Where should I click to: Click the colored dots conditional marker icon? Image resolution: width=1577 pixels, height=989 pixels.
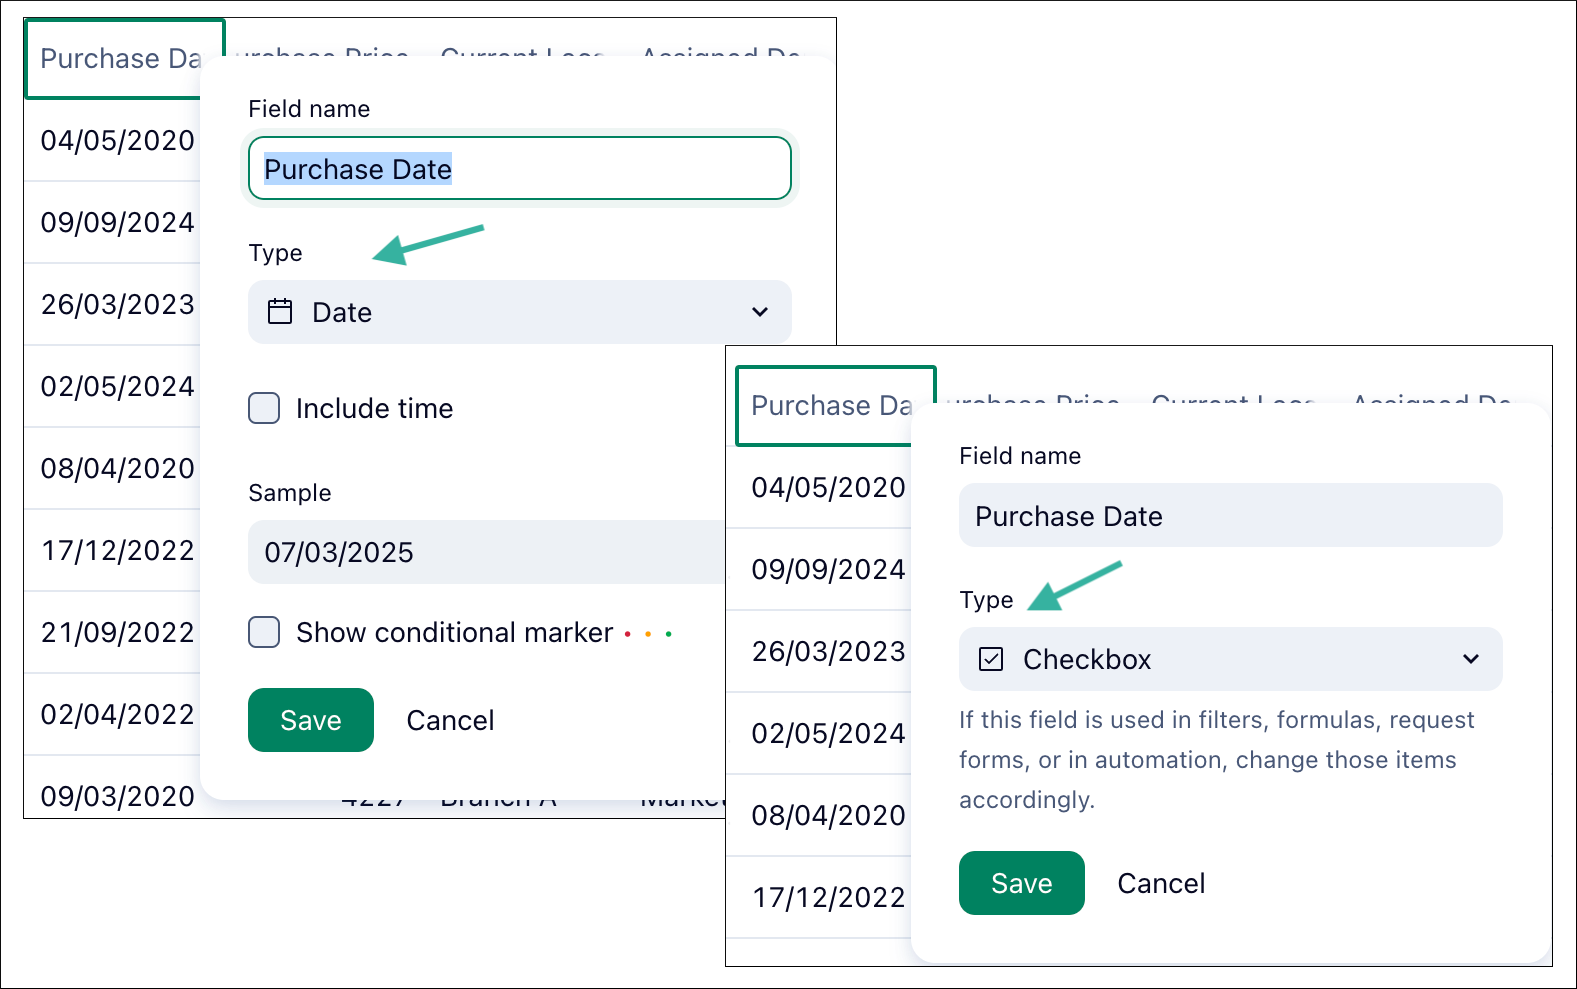[x=648, y=634]
